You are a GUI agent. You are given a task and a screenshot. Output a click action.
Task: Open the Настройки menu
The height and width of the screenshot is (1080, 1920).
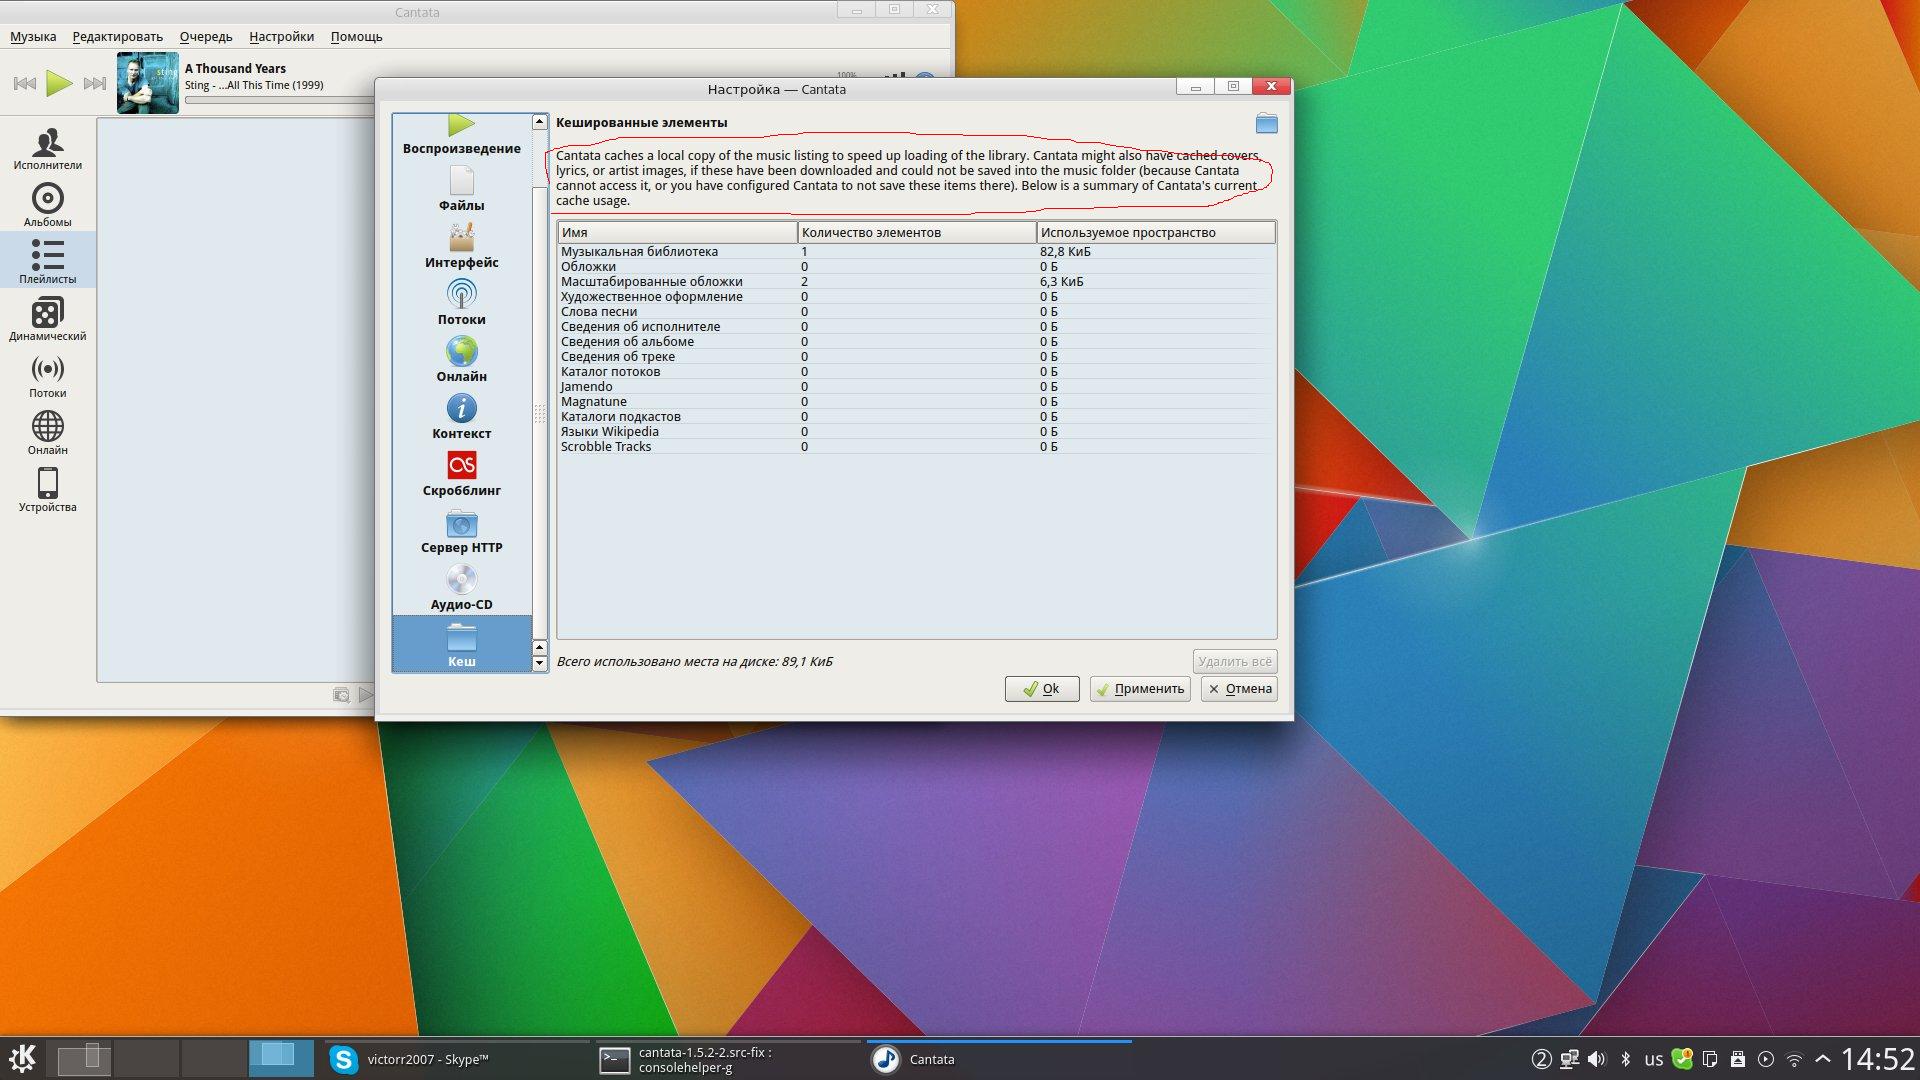click(x=281, y=37)
